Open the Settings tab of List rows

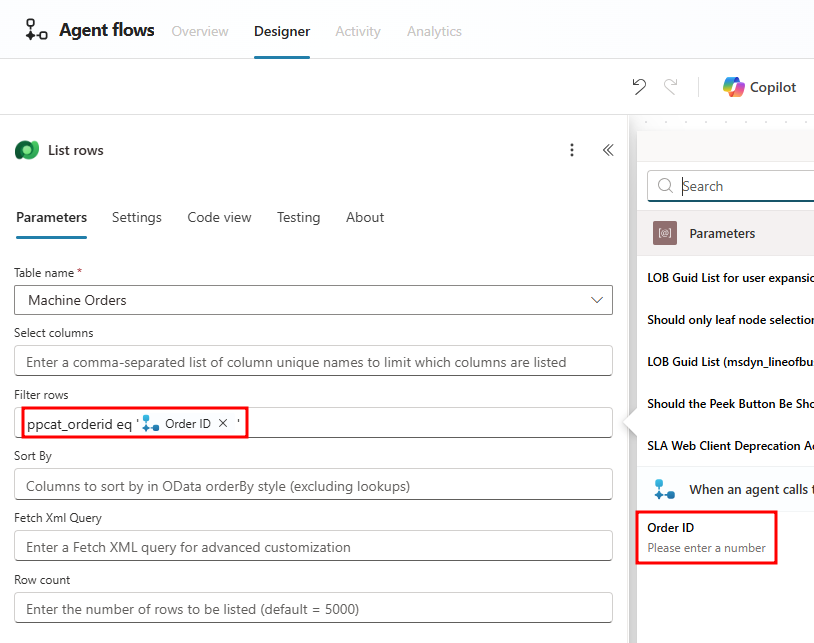137,217
